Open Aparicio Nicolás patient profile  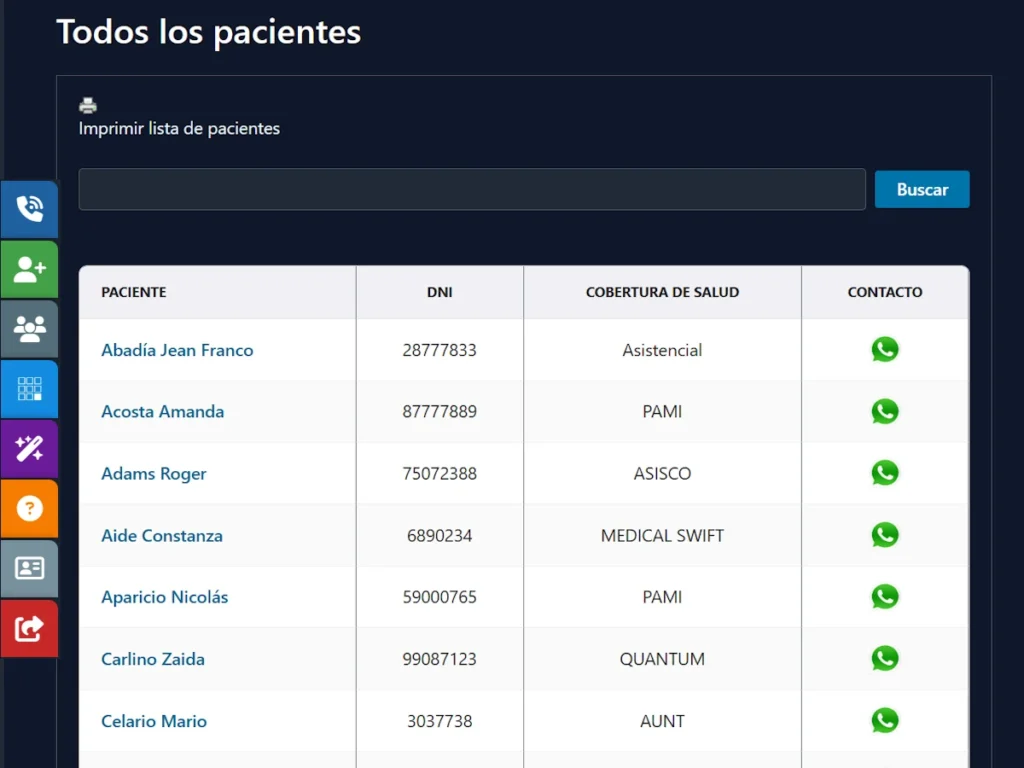[x=165, y=597]
